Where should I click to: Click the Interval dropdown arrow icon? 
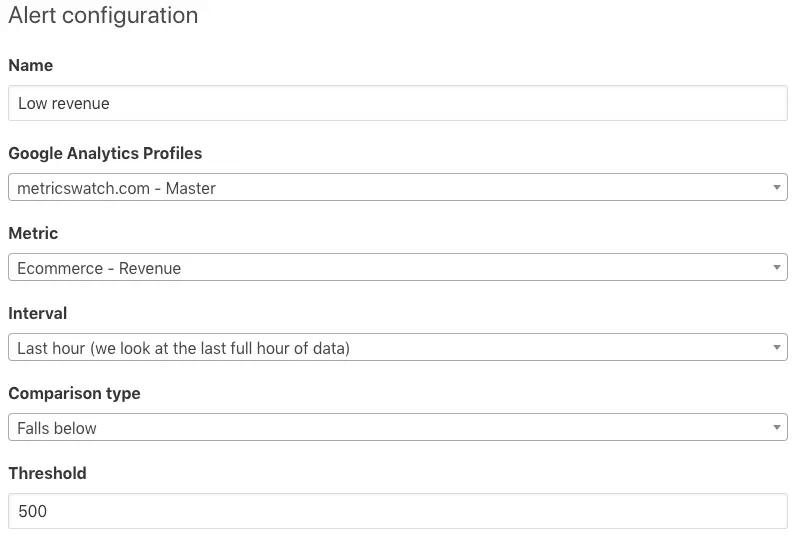pos(778,348)
